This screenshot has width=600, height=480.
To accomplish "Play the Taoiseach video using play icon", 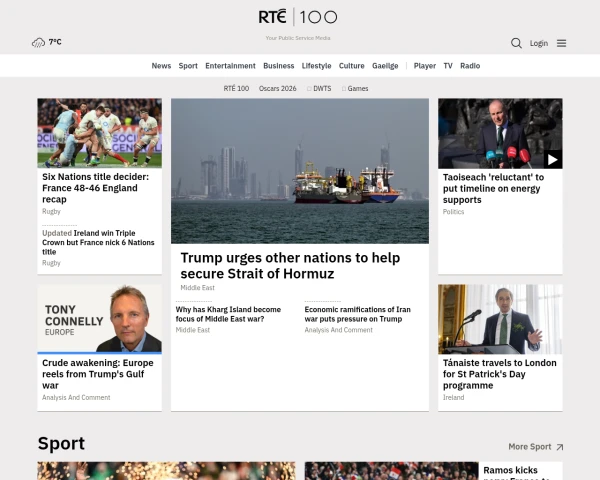I will click(x=552, y=159).
